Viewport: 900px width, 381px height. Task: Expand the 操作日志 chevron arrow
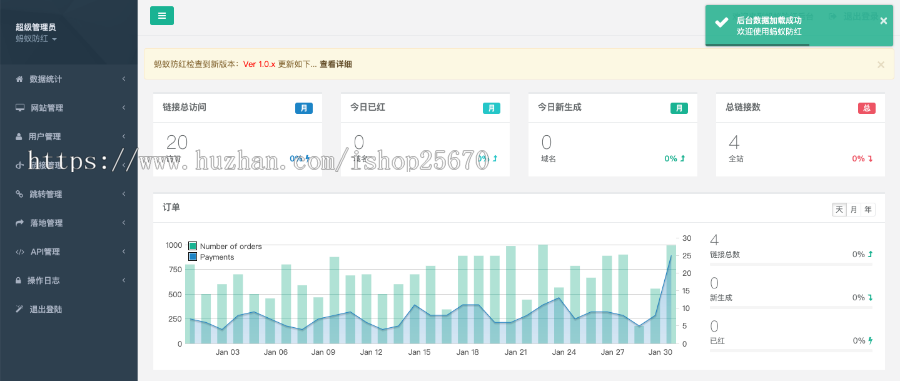(x=123, y=280)
